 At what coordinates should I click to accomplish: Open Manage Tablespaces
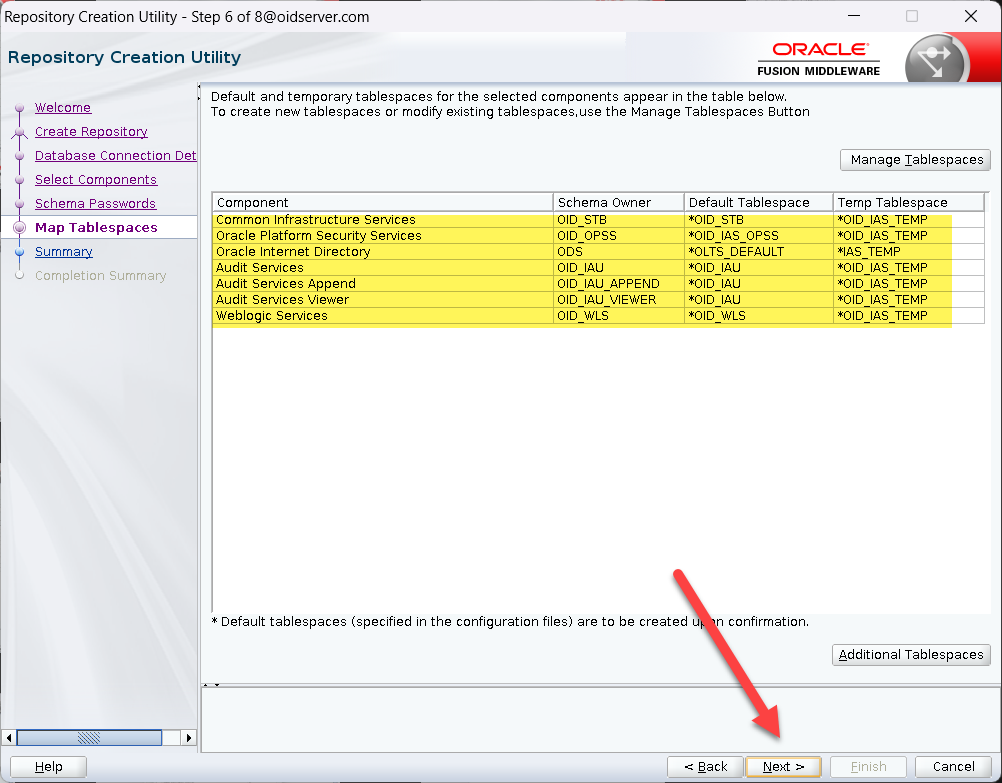coord(915,160)
